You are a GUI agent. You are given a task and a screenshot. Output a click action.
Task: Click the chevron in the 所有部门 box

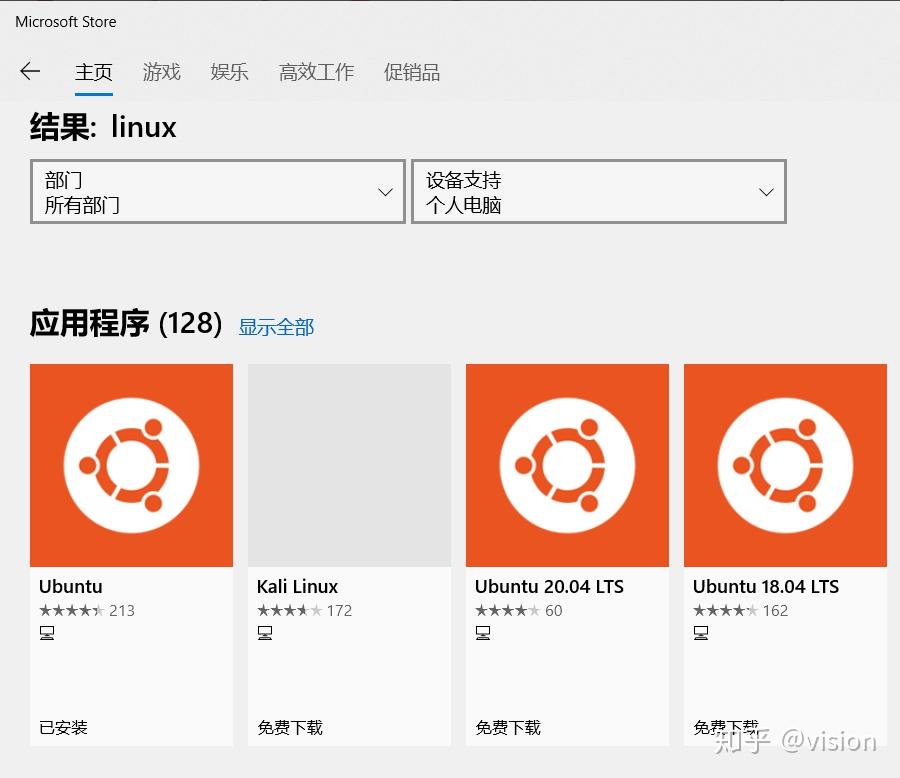[x=386, y=192]
